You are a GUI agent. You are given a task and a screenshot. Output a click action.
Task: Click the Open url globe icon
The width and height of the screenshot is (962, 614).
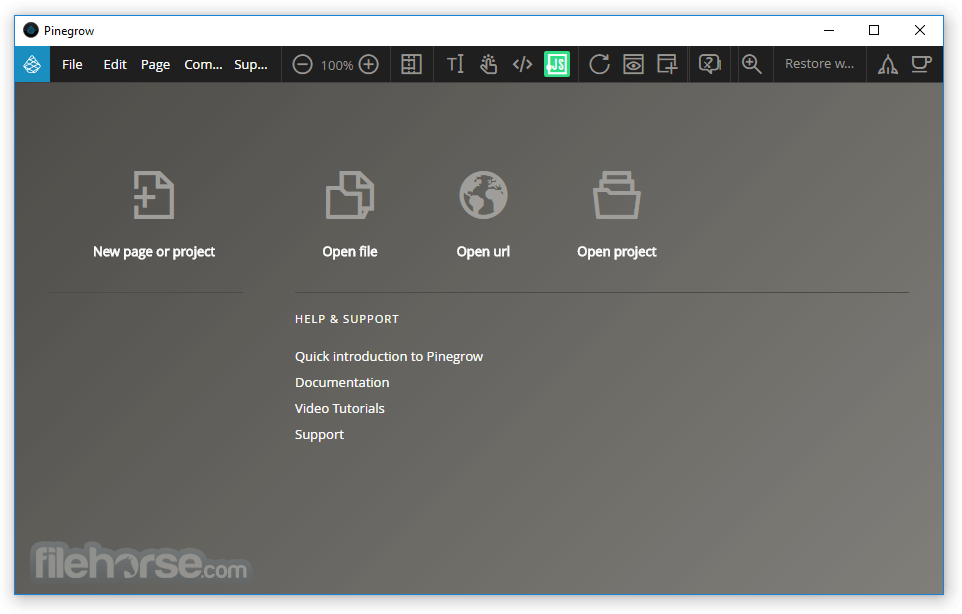[x=483, y=195]
